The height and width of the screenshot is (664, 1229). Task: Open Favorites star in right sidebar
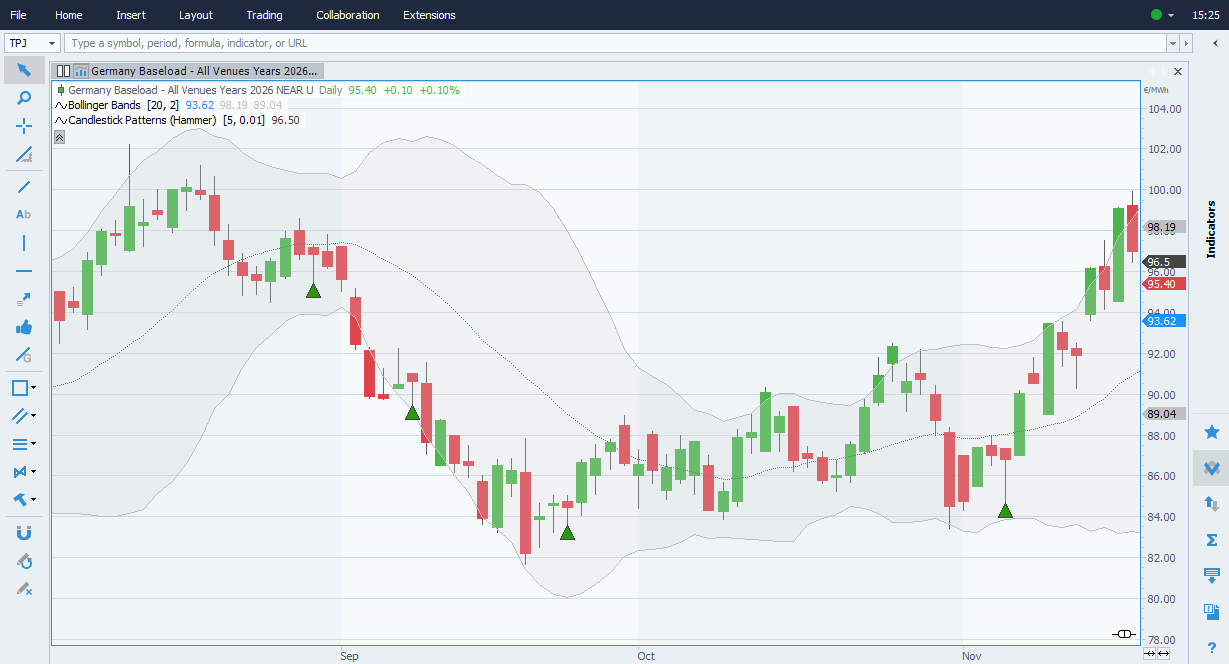point(1211,432)
